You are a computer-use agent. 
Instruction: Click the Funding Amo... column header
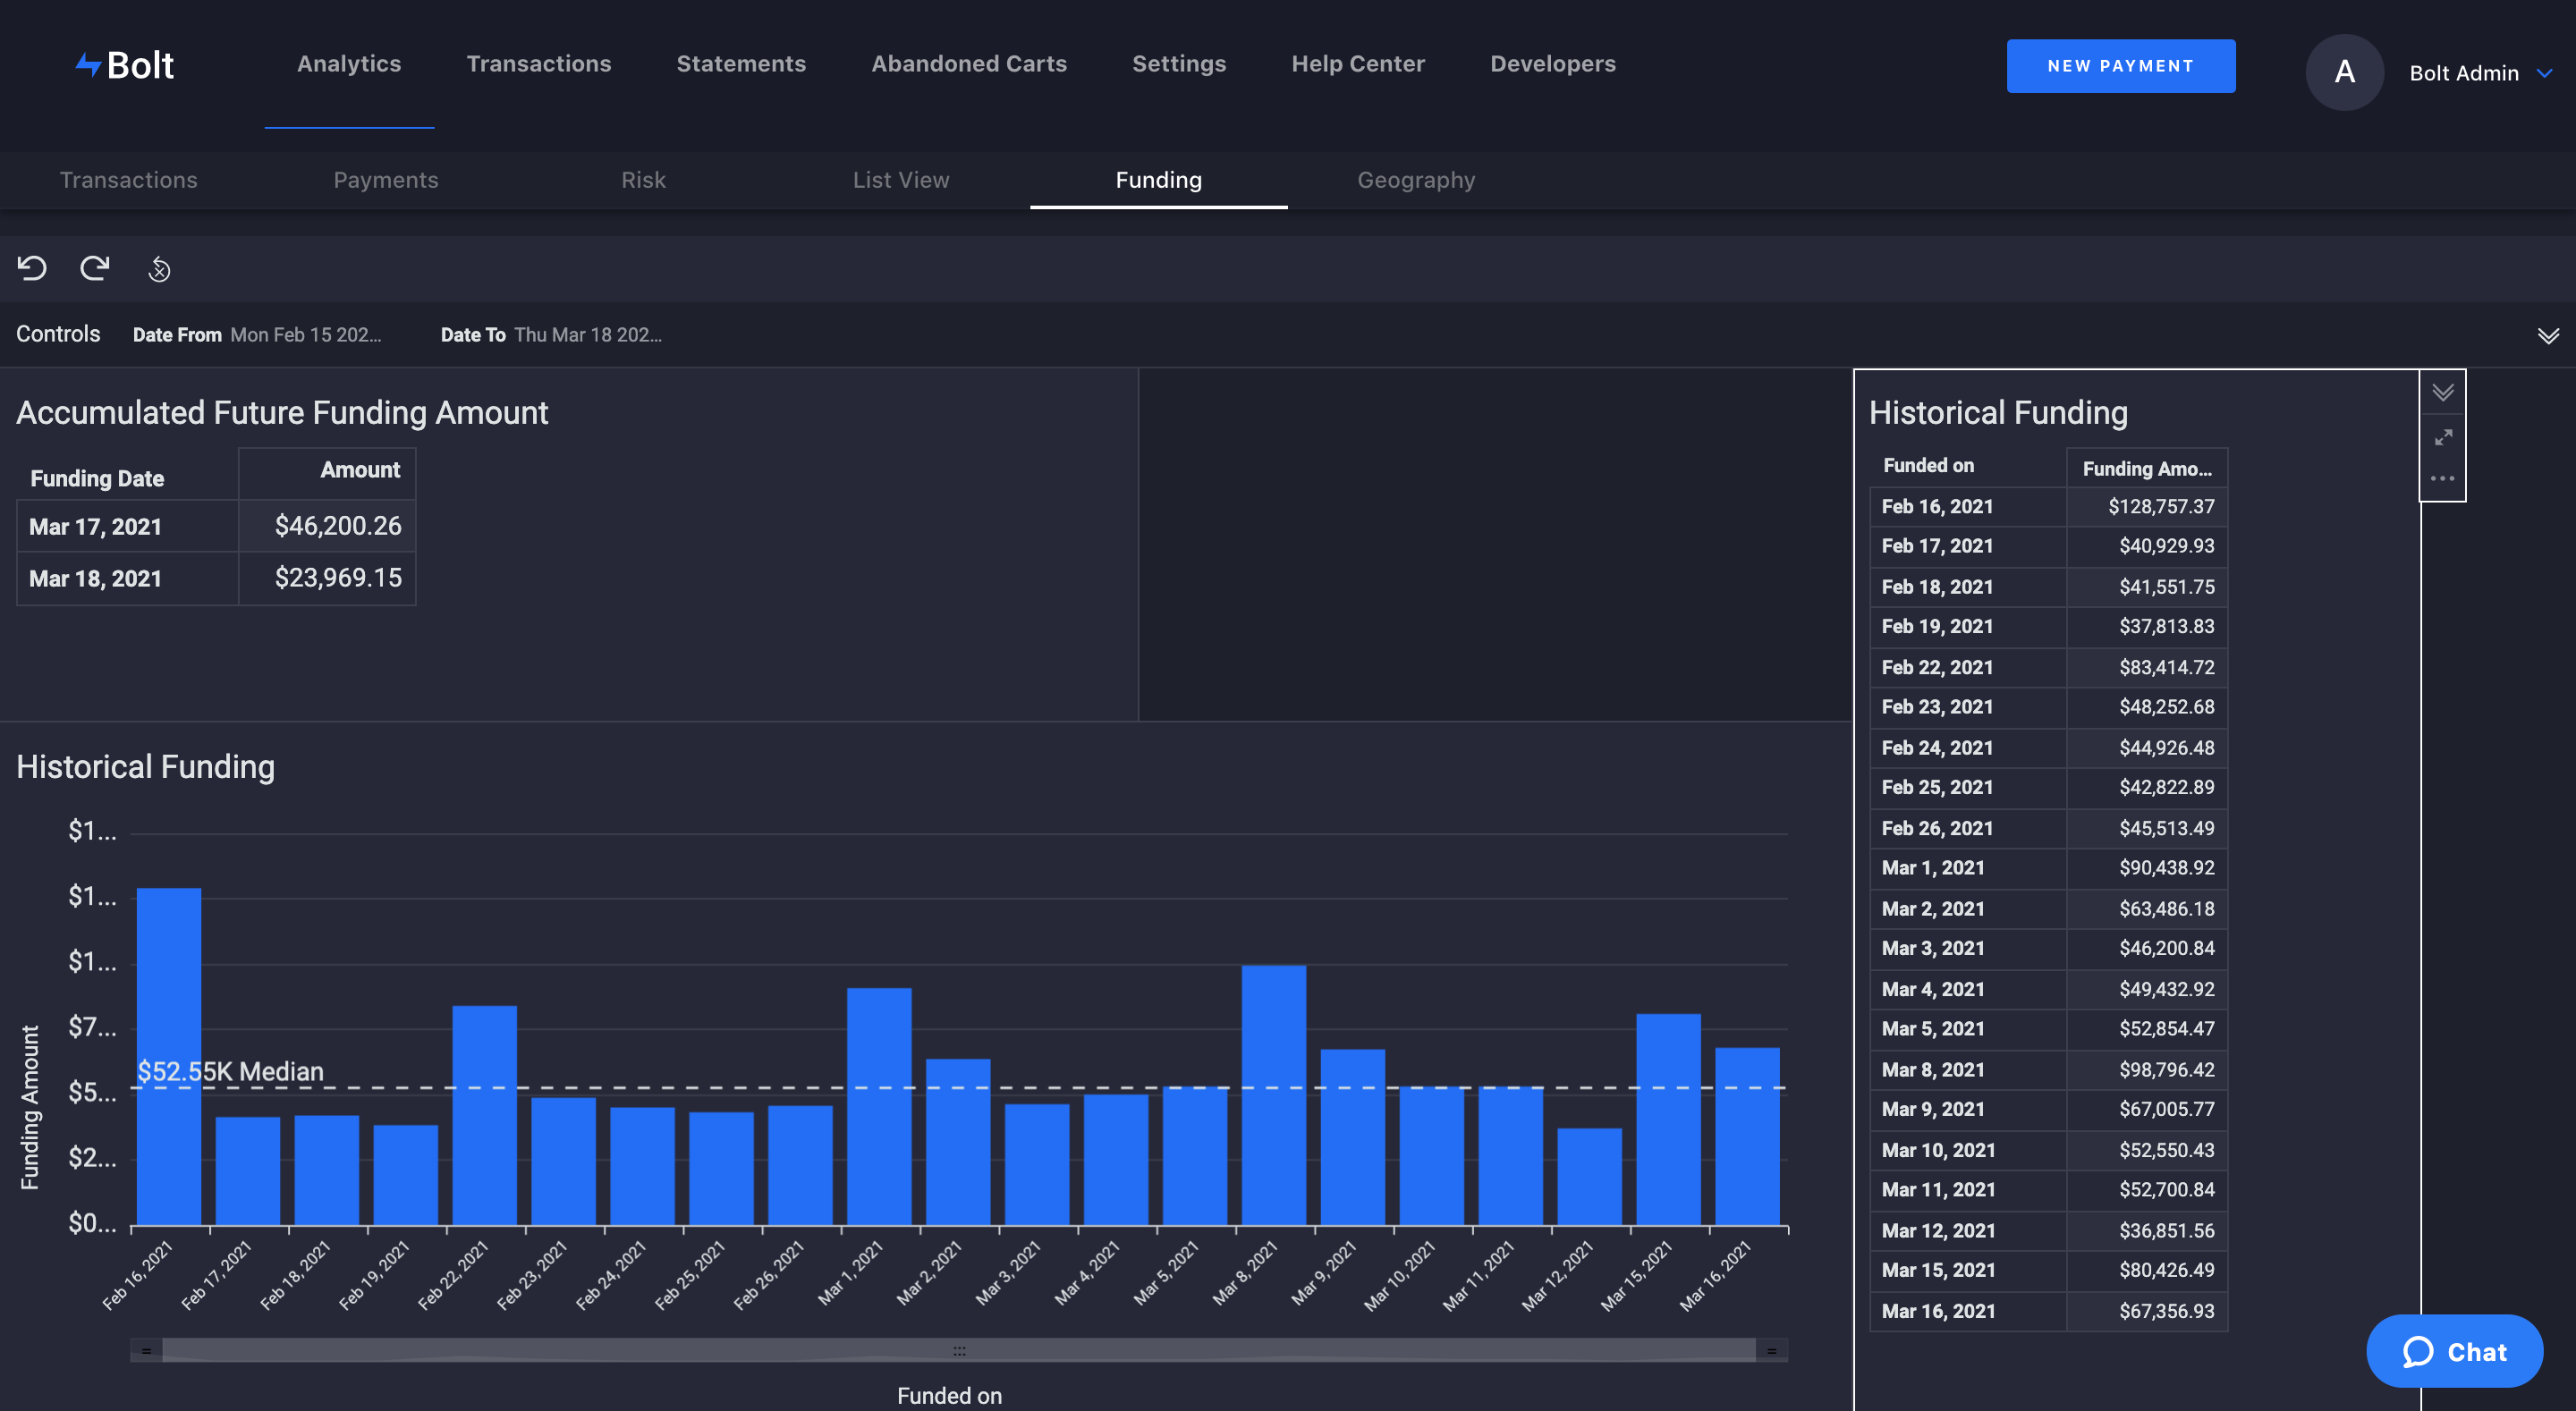(2147, 468)
